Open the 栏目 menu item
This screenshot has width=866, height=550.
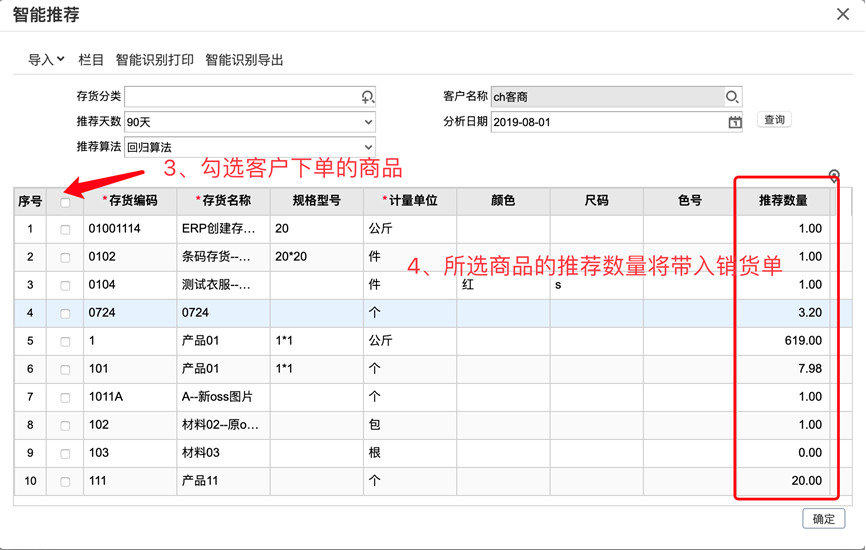(x=91, y=60)
